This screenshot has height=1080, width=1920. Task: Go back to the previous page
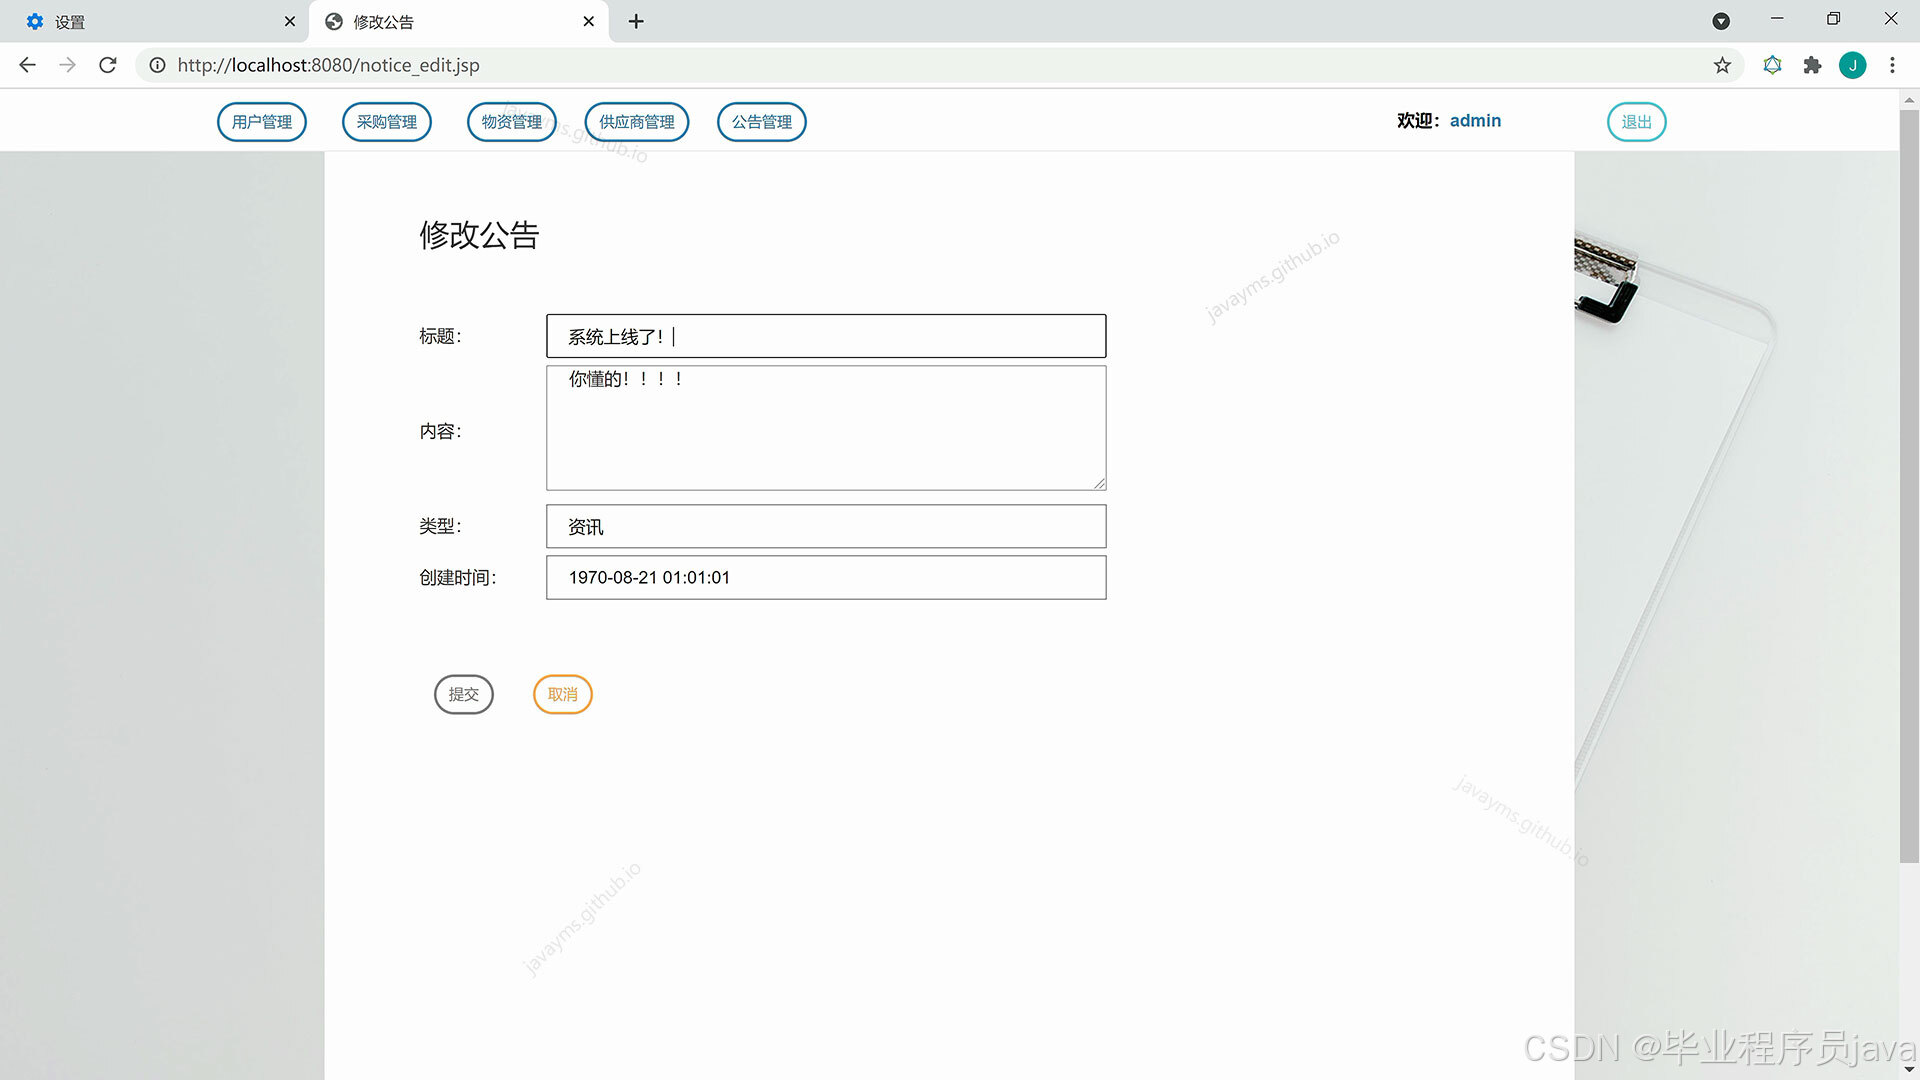[27, 65]
